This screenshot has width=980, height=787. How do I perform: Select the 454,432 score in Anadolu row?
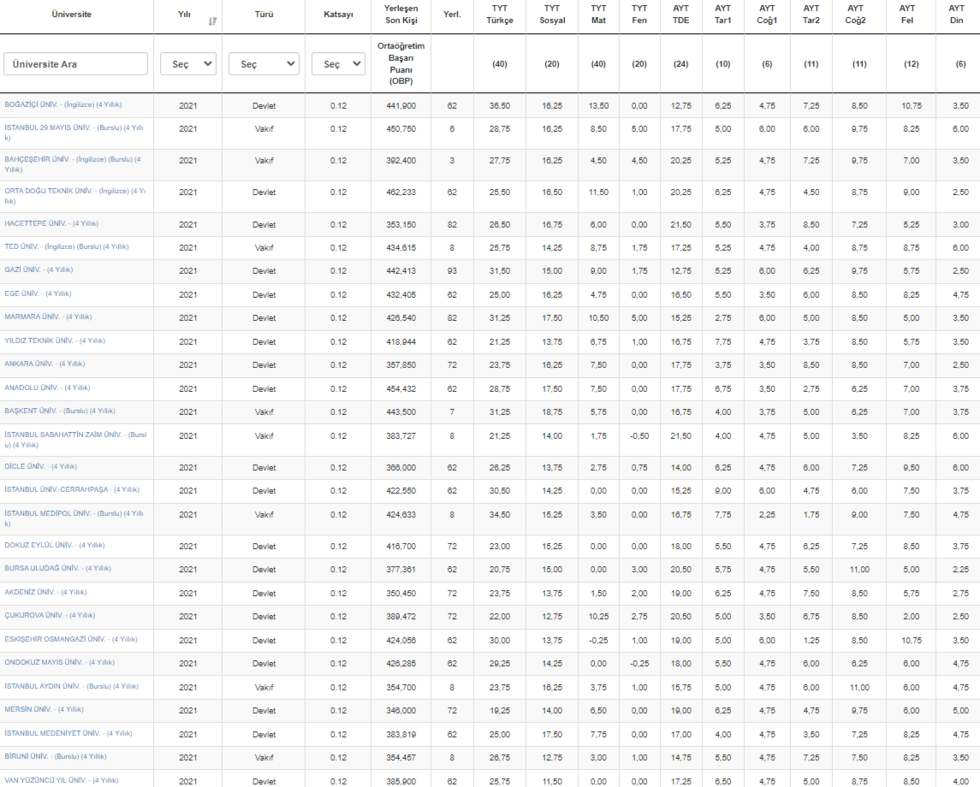(401, 389)
